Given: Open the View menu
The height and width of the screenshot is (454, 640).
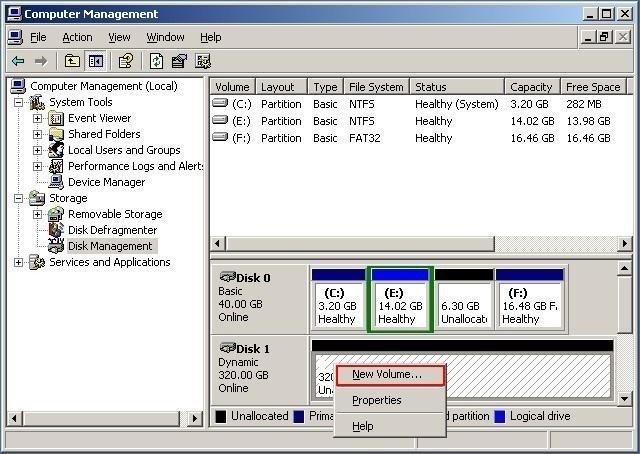Looking at the screenshot, I should [119, 38].
